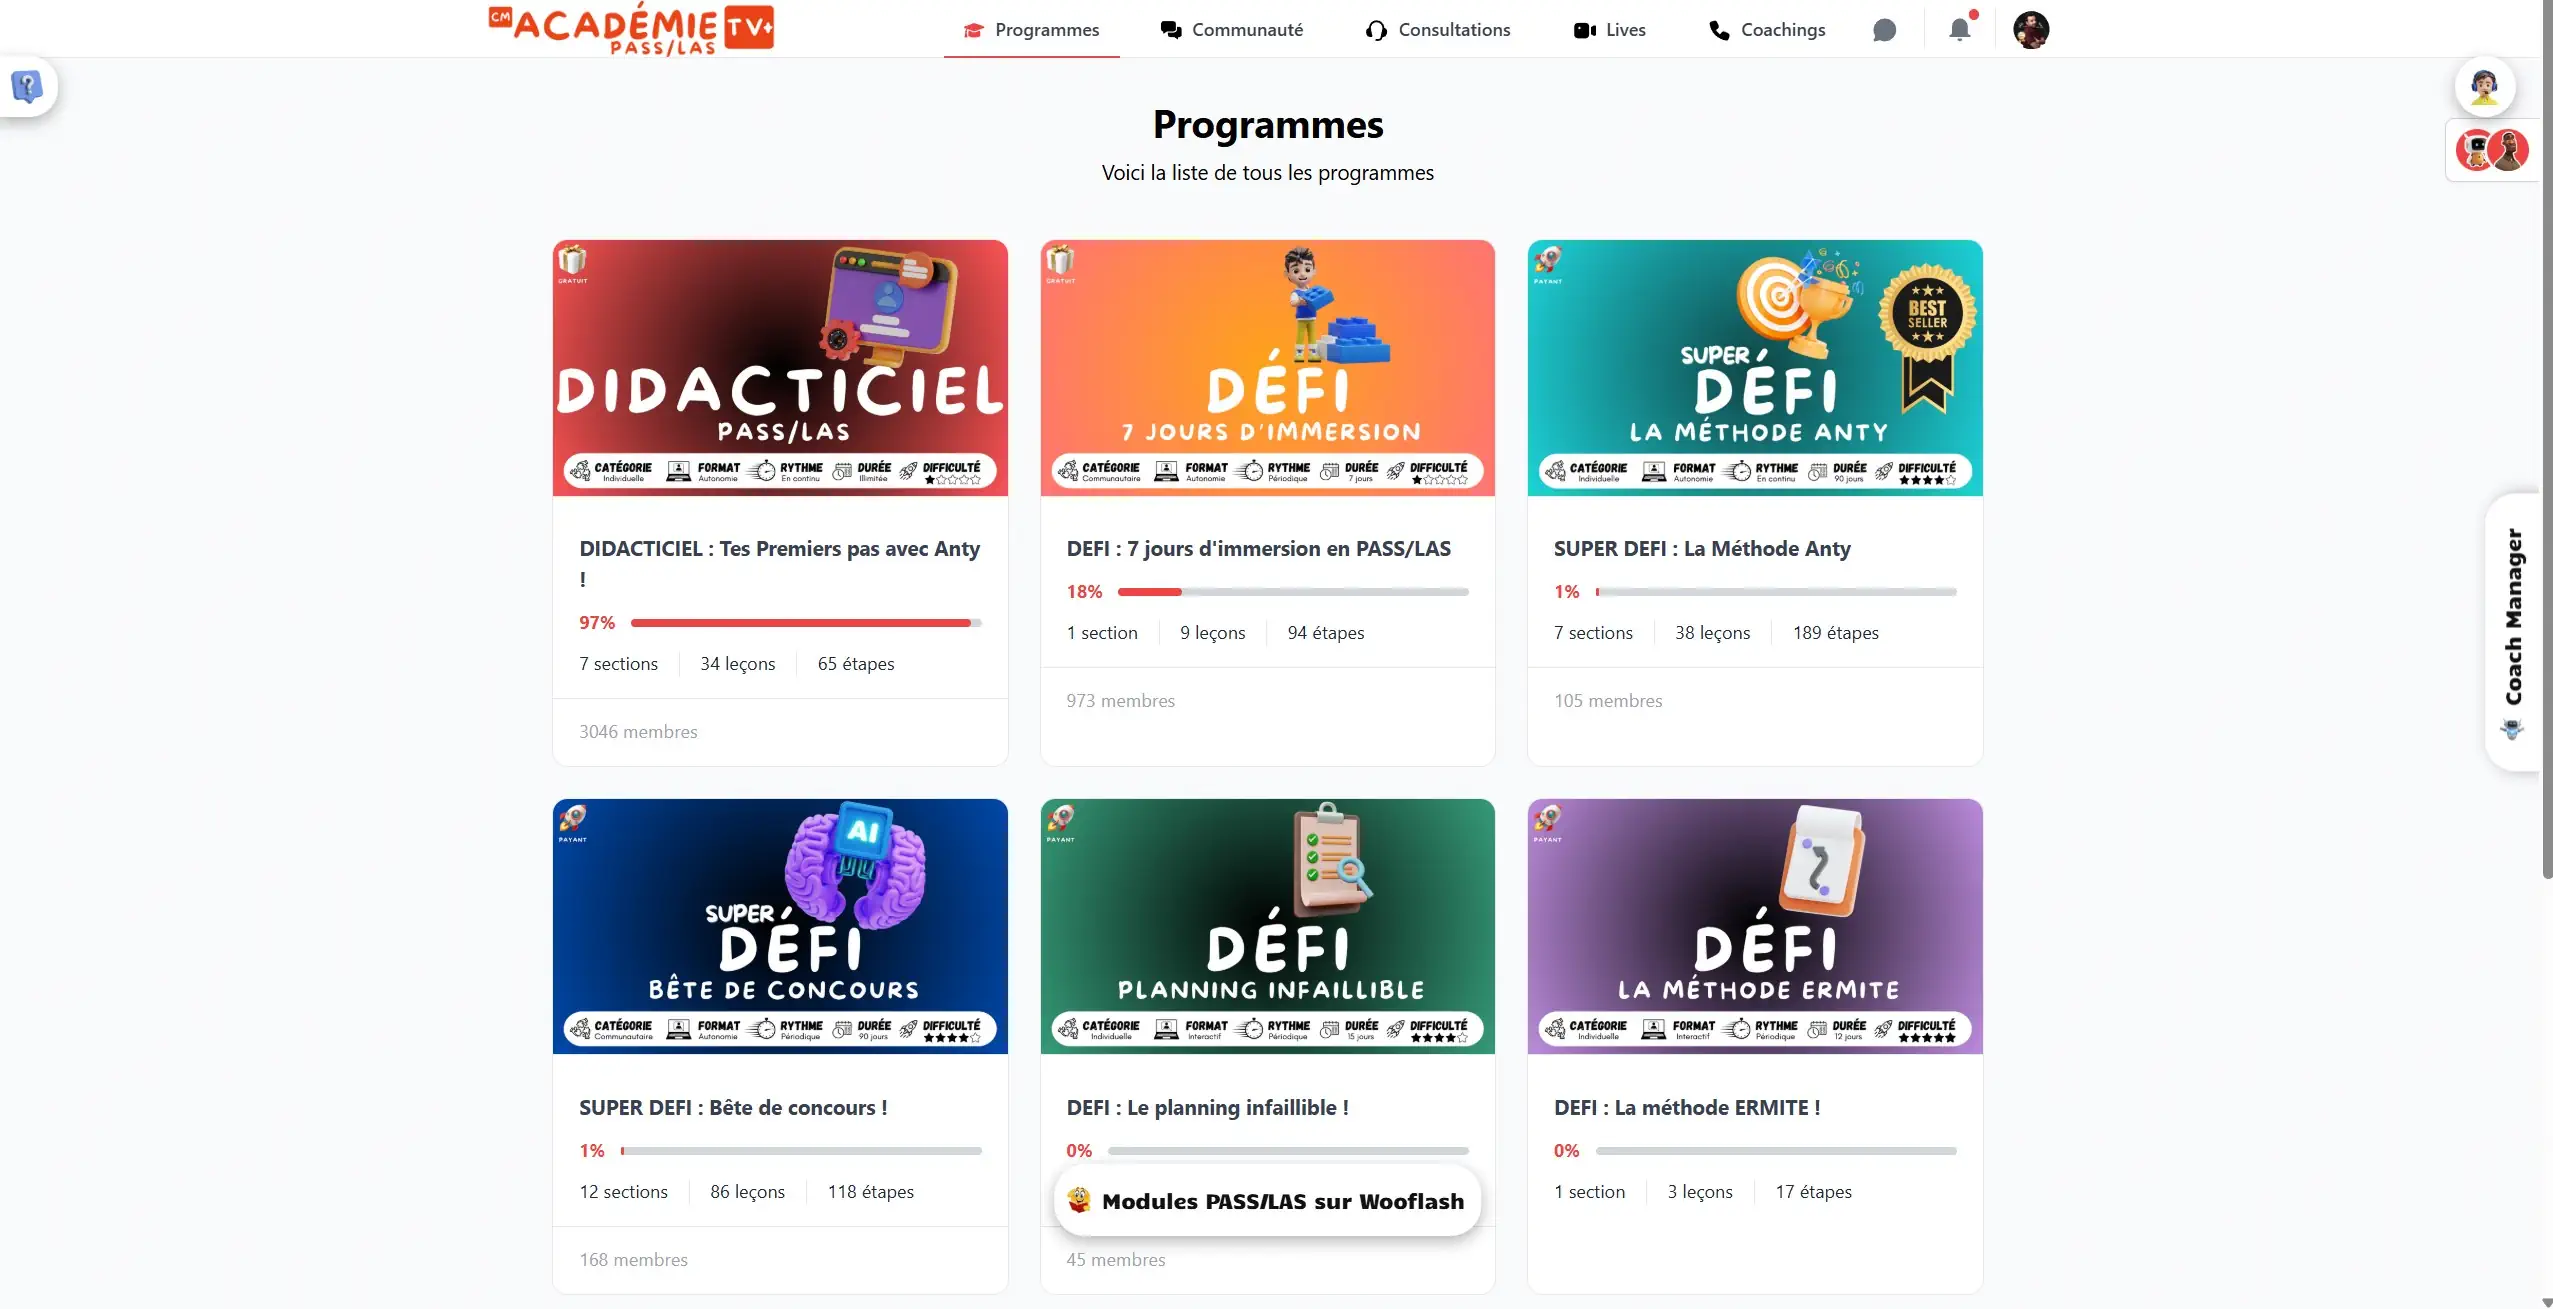Open the two-avatars widget at right
2553x1309 pixels.
click(2493, 150)
